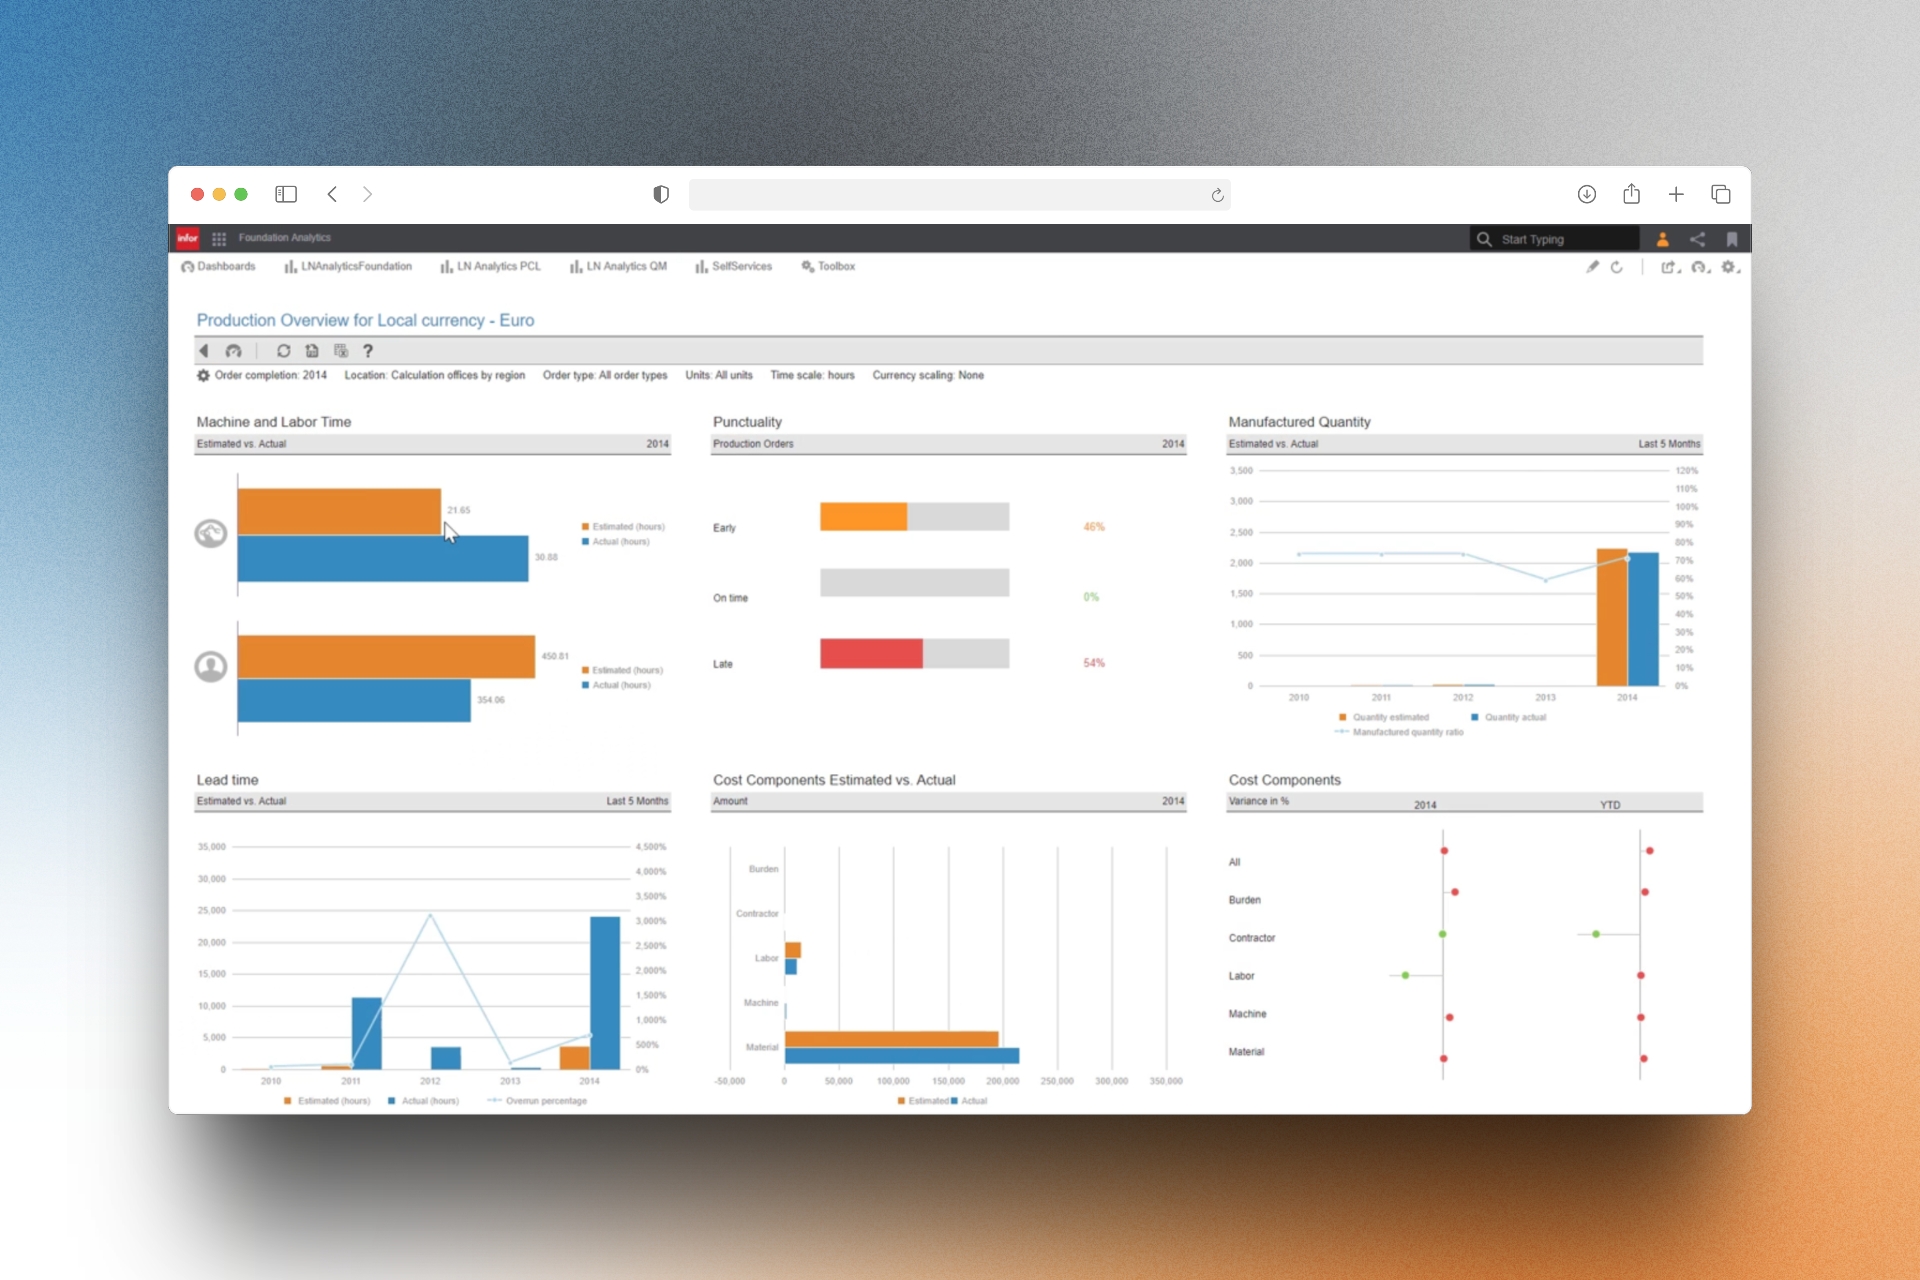Open the Dashboards menu
Screen dimensions: 1920x1280
[x=218, y=266]
